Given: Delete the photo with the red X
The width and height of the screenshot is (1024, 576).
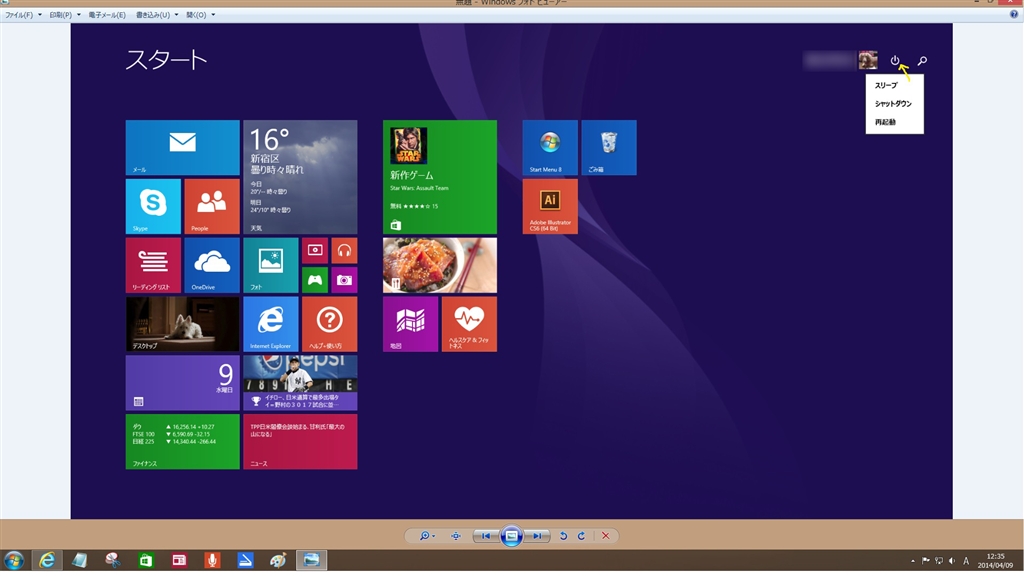Looking at the screenshot, I should [x=605, y=536].
